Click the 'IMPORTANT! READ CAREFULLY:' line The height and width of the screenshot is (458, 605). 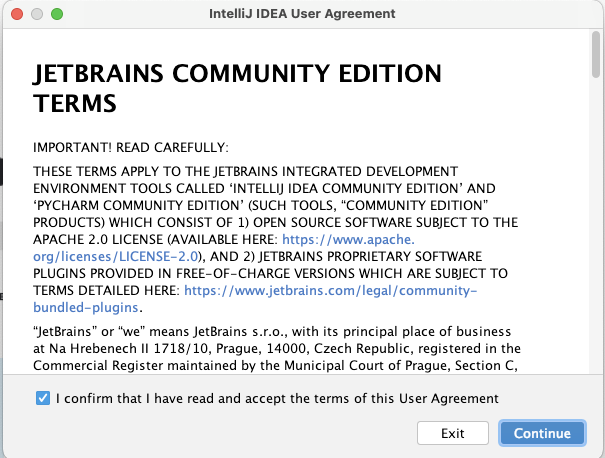click(x=131, y=147)
